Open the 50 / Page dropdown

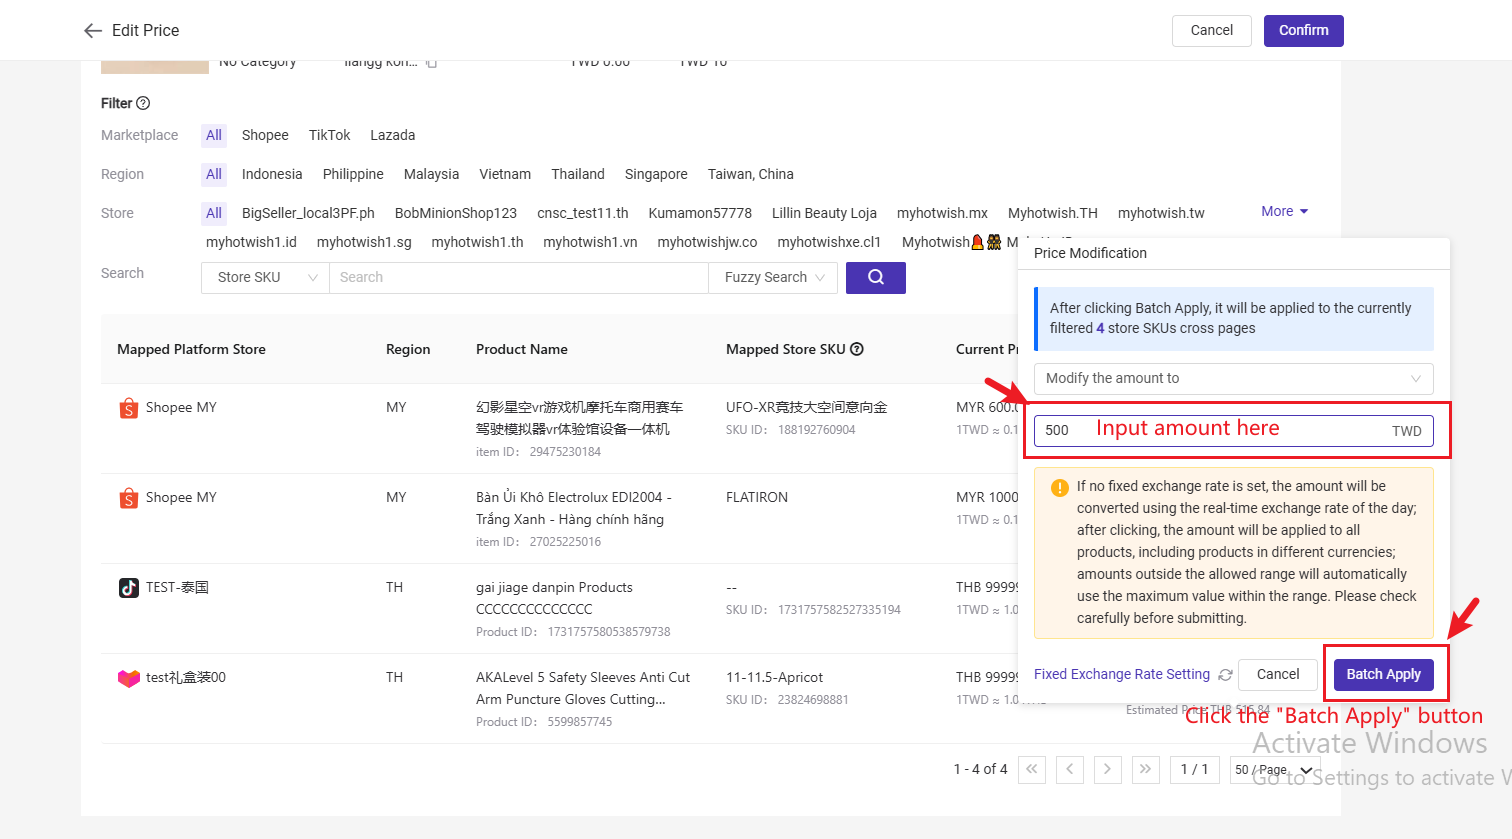click(x=1274, y=769)
